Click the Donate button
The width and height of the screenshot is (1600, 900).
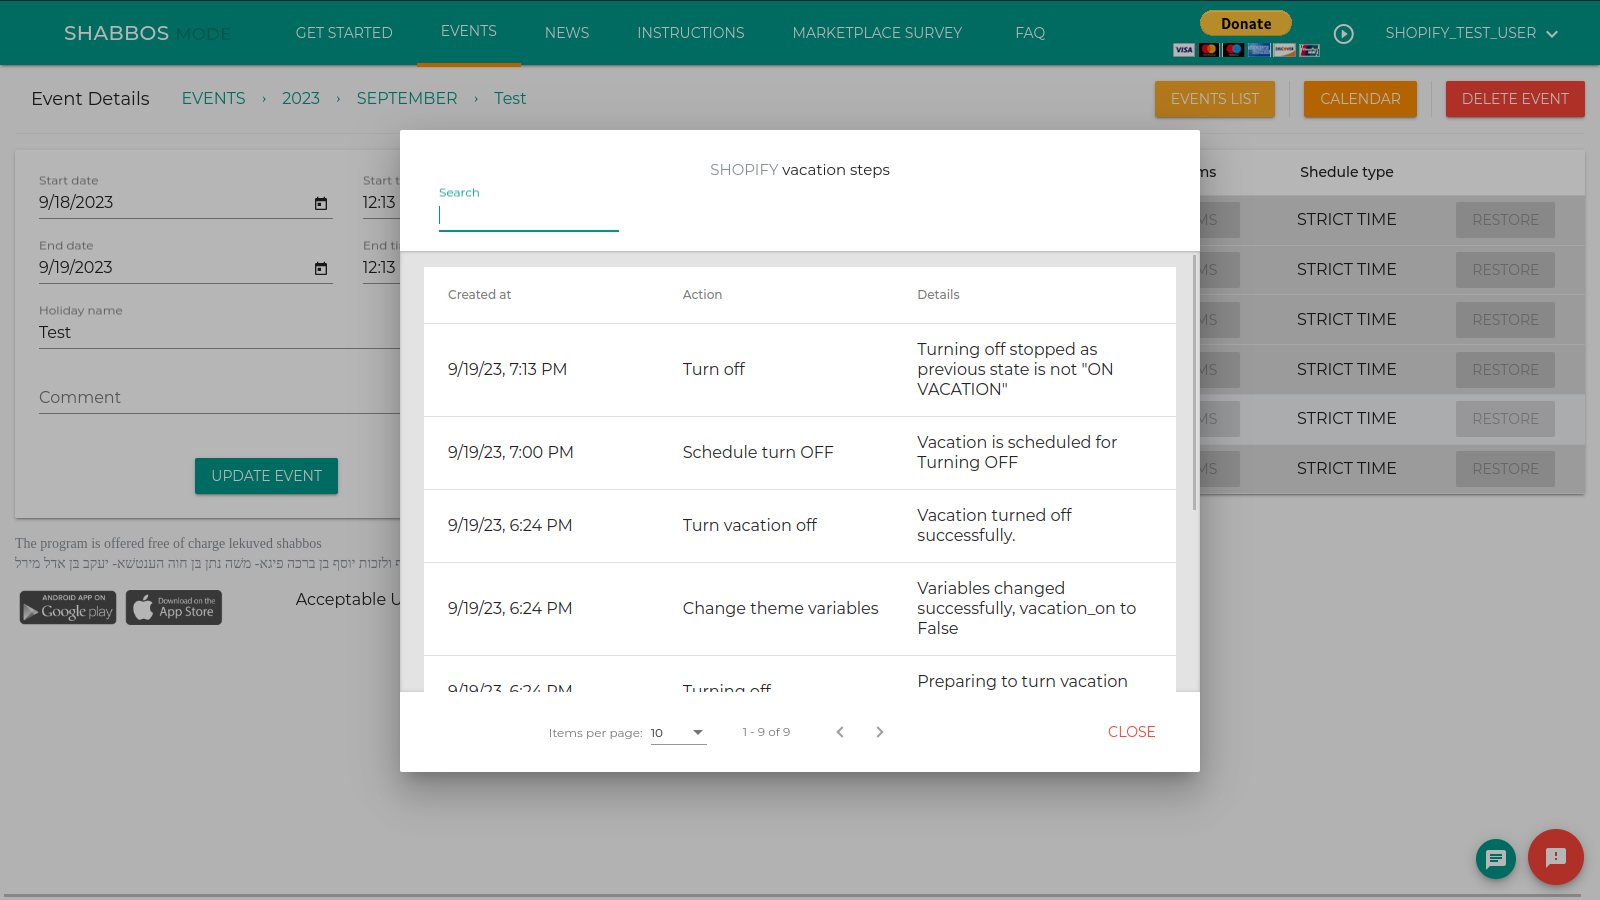coord(1246,23)
